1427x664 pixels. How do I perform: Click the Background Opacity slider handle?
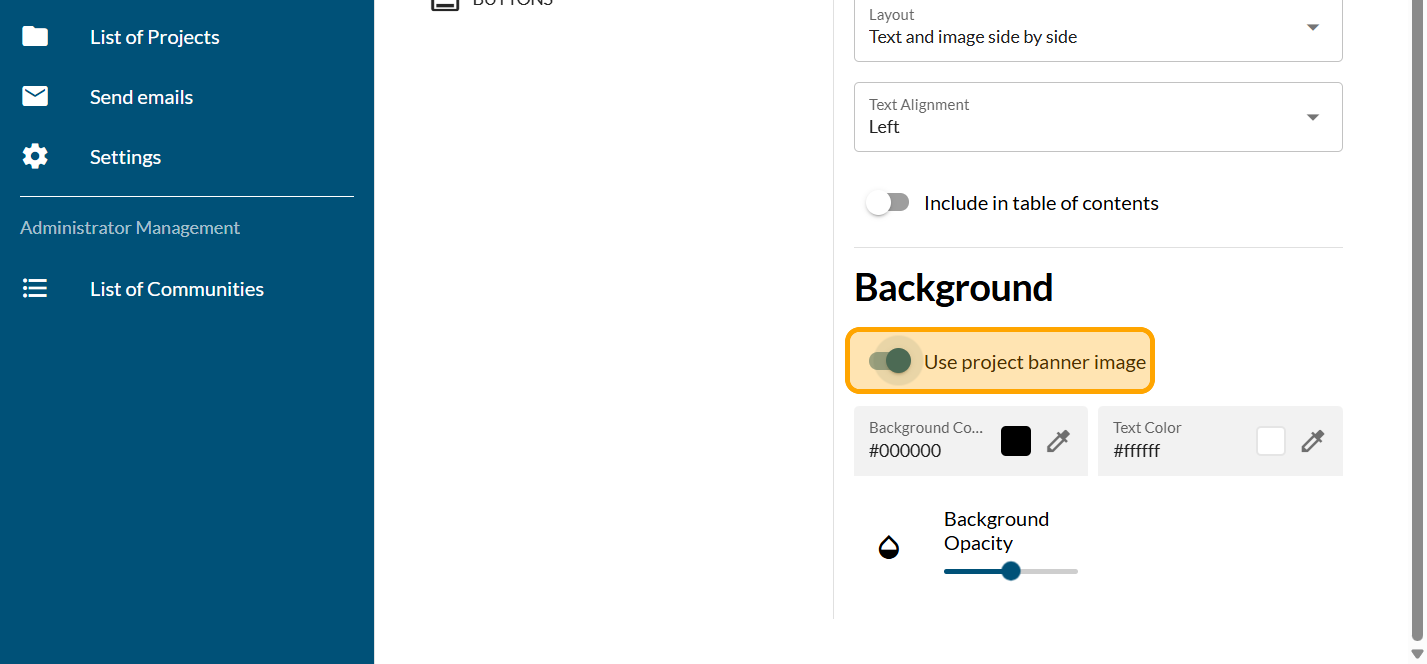point(1011,571)
